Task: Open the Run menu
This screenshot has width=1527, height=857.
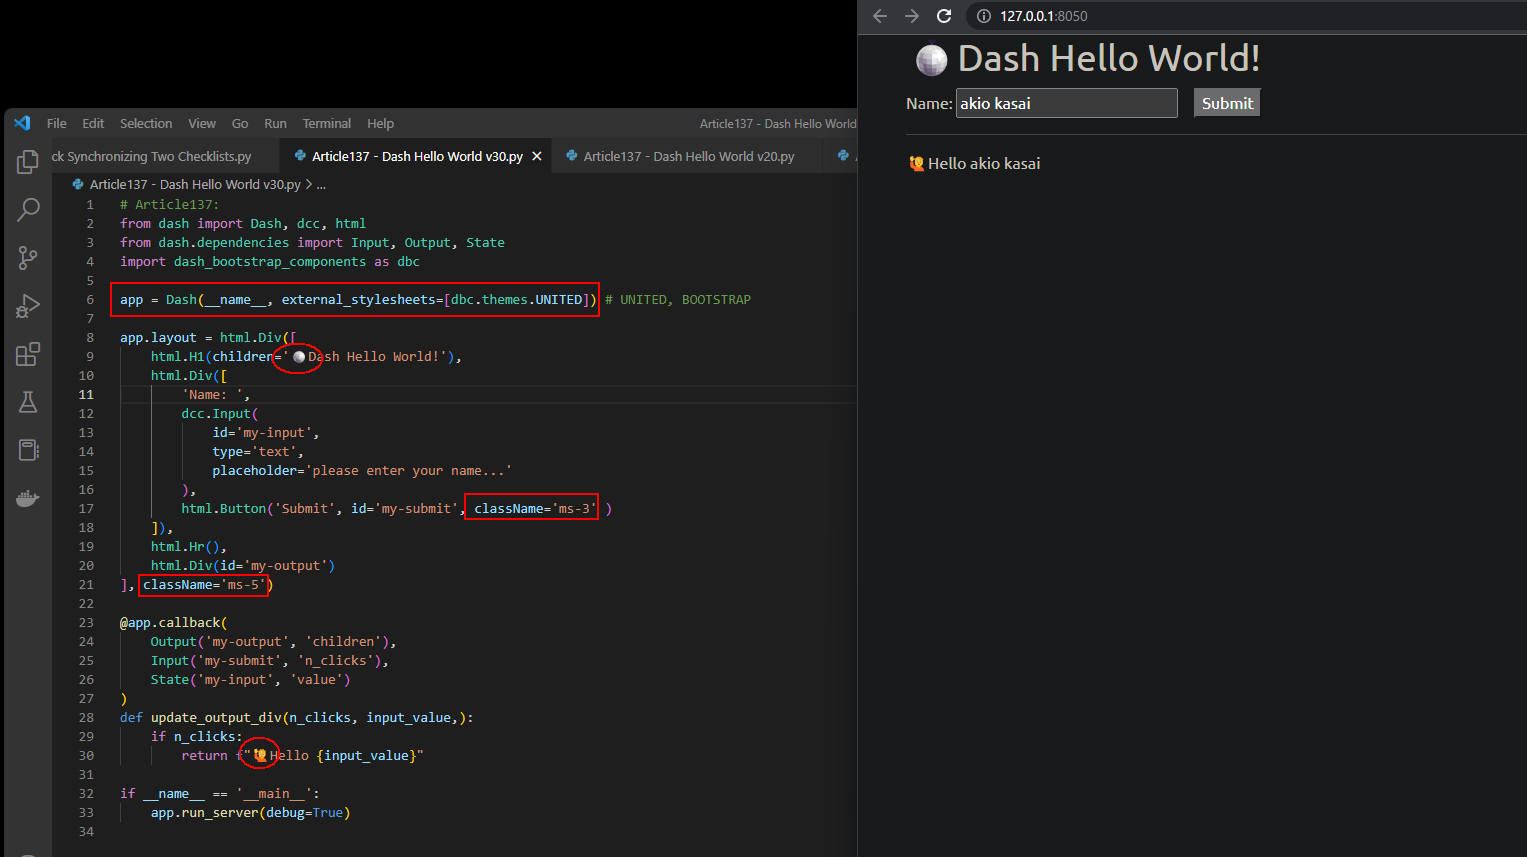Action: tap(275, 123)
